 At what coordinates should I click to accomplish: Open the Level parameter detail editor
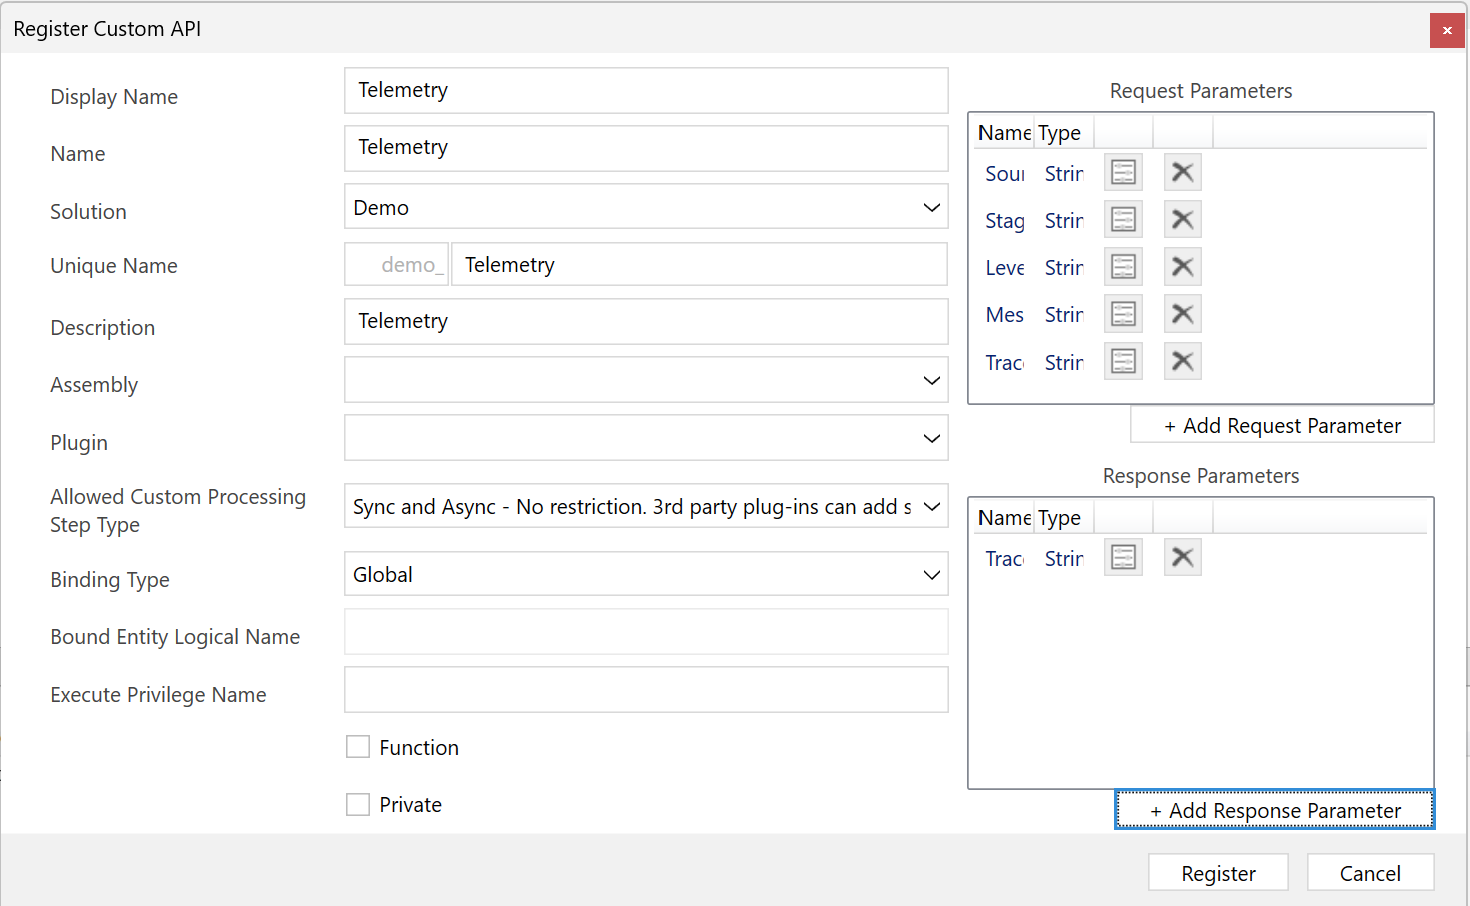1122,266
